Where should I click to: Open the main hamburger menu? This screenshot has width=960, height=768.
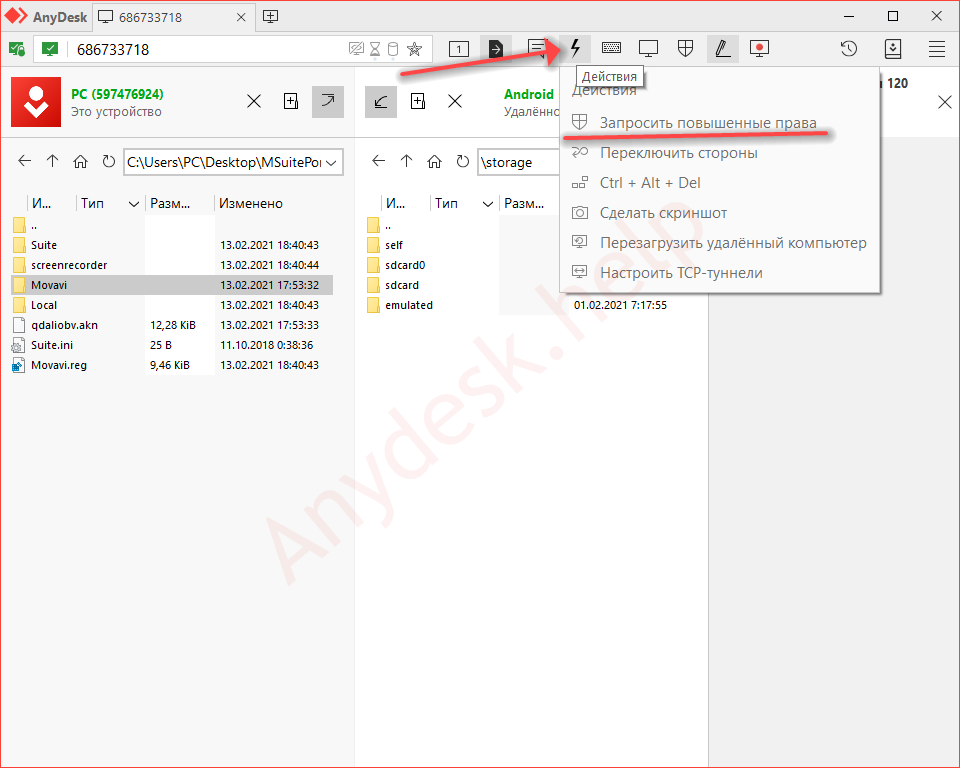point(936,48)
